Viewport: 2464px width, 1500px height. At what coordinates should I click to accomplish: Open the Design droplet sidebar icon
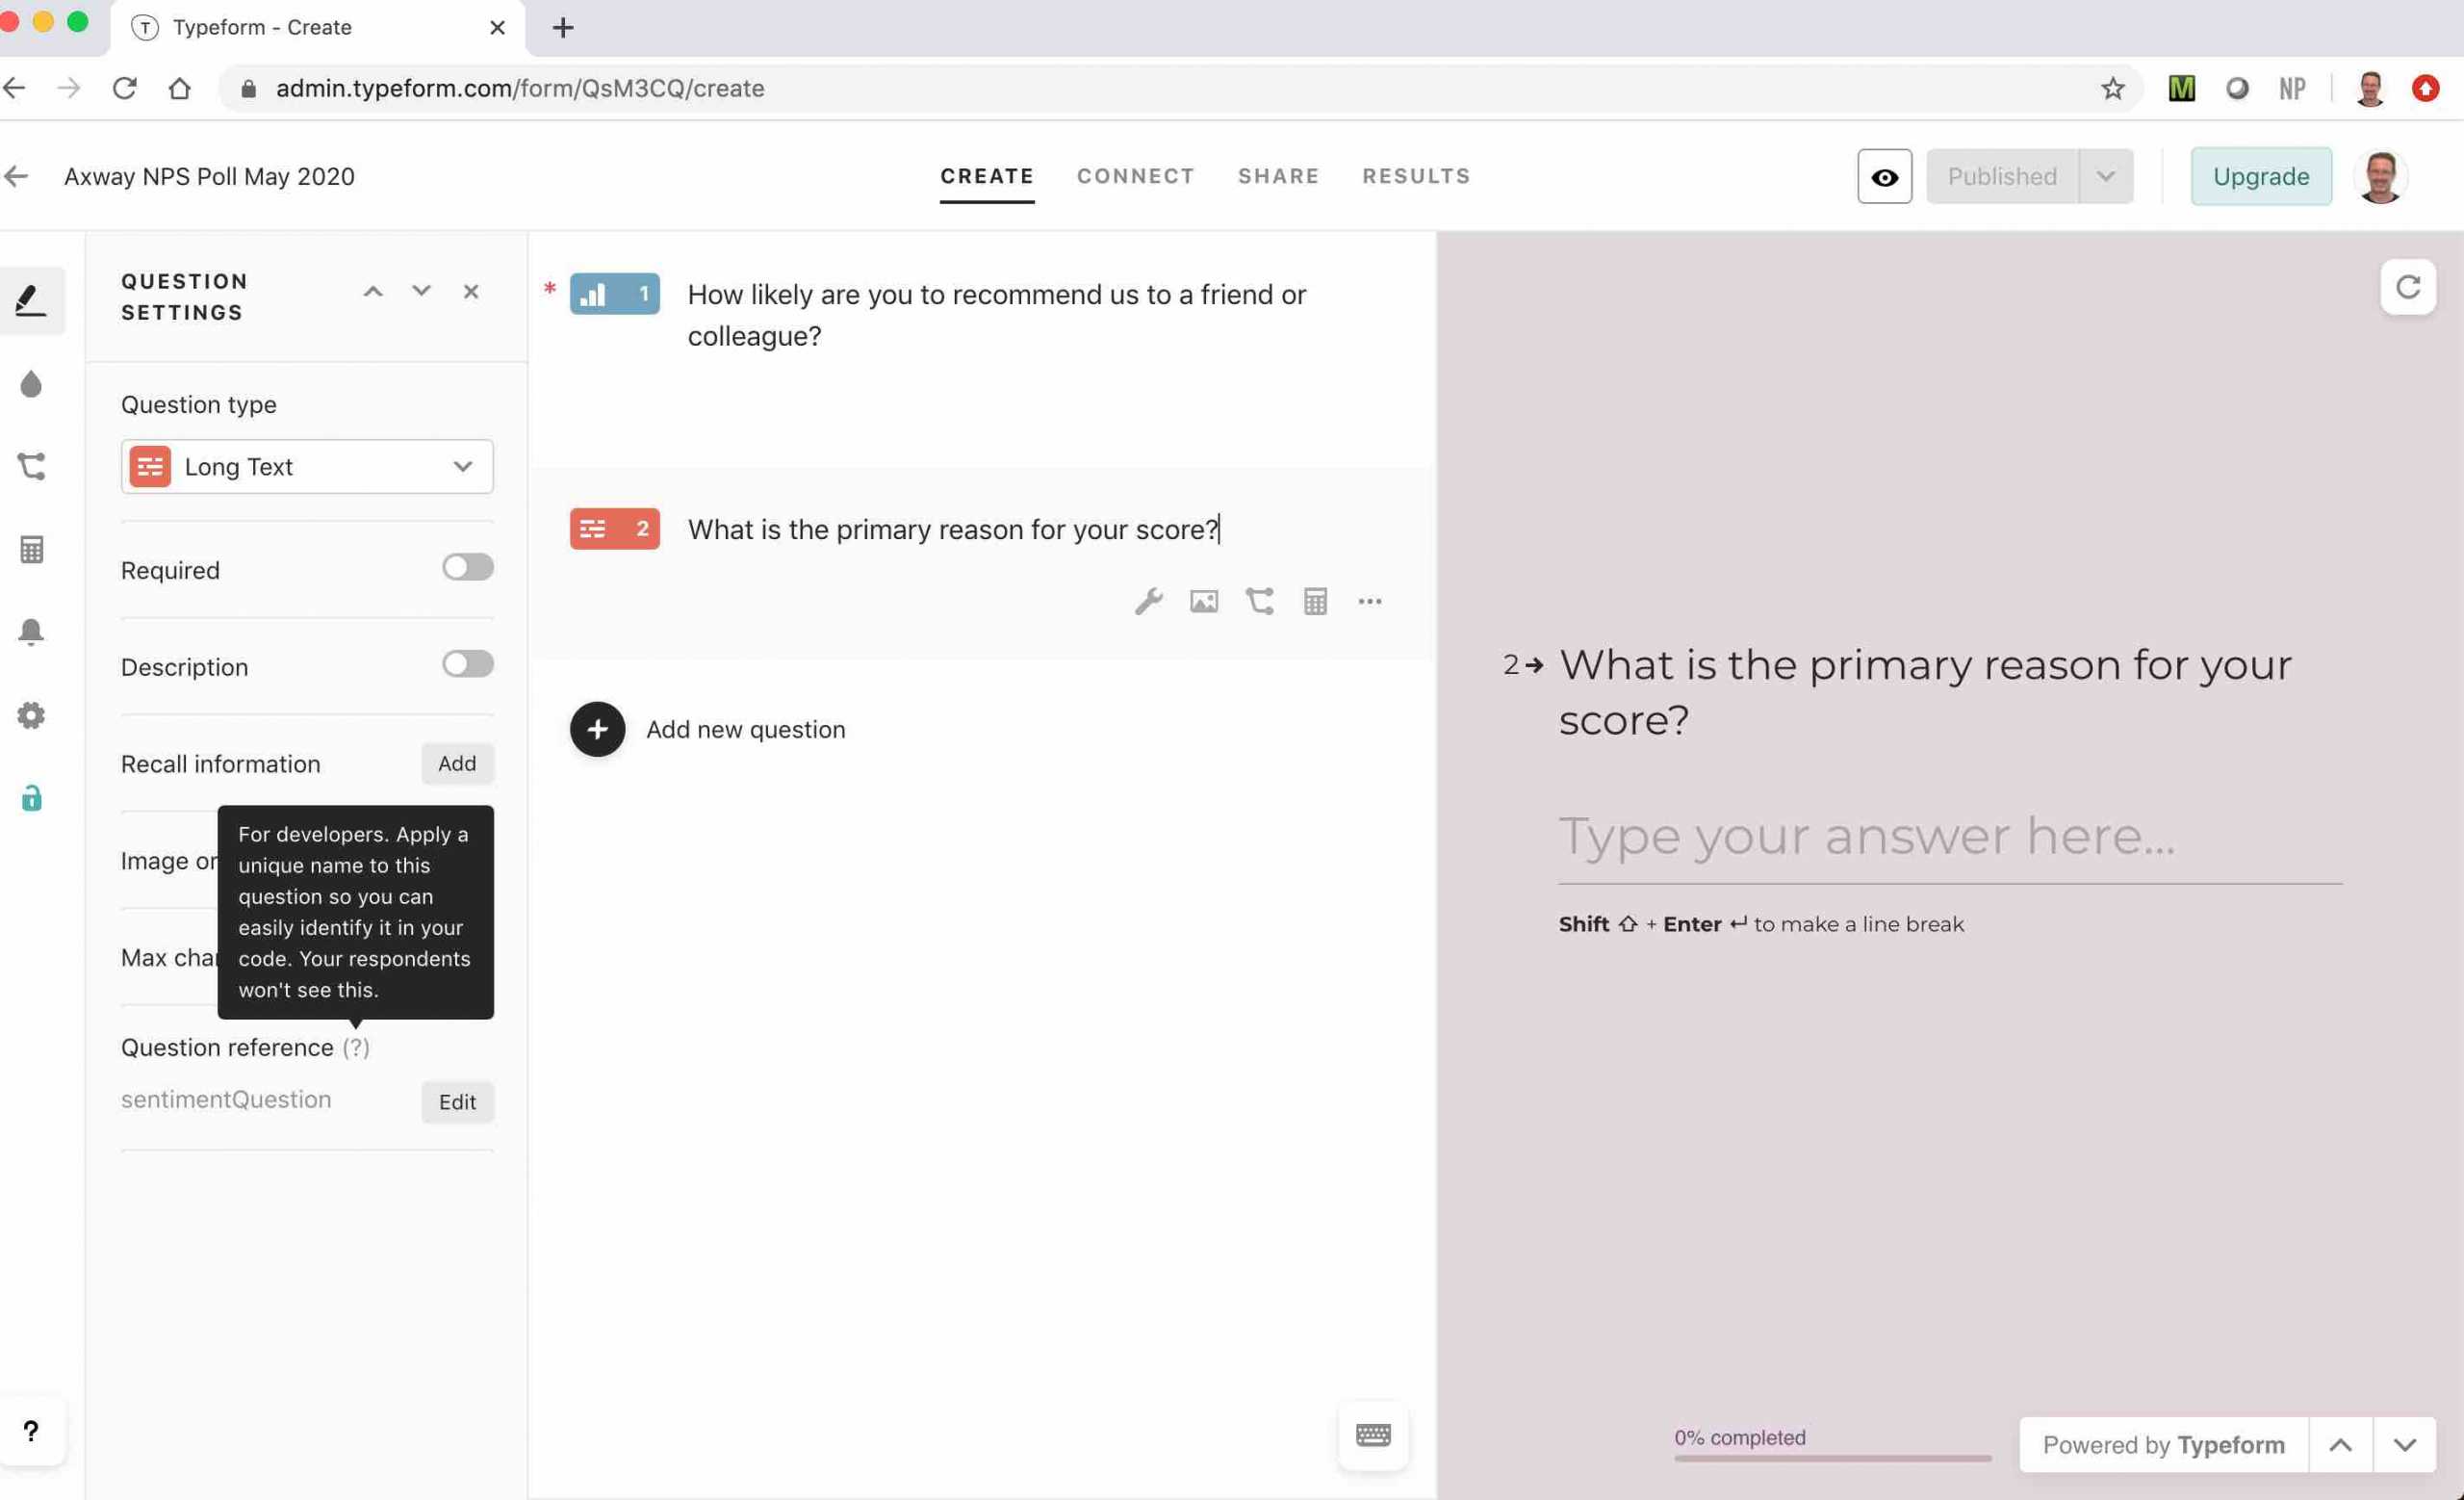pos(31,384)
